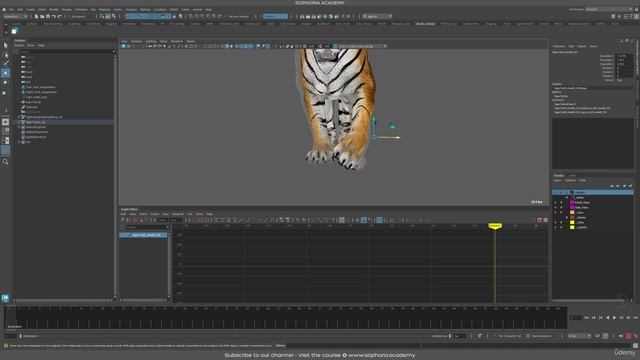Open the Graph Editor Tangents menu
The width and height of the screenshot is (640, 360).
point(178,214)
